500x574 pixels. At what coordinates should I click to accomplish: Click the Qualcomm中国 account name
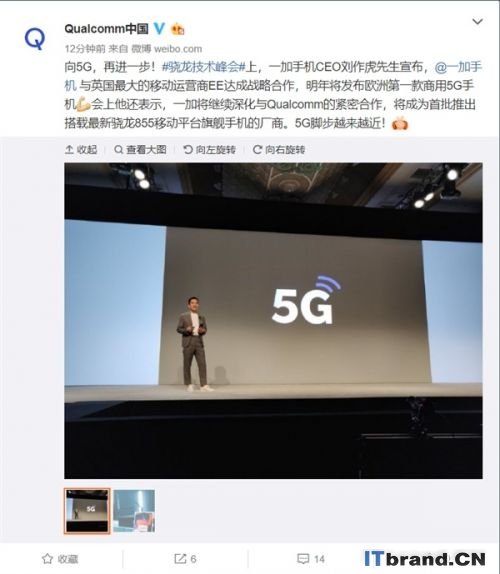pos(107,29)
